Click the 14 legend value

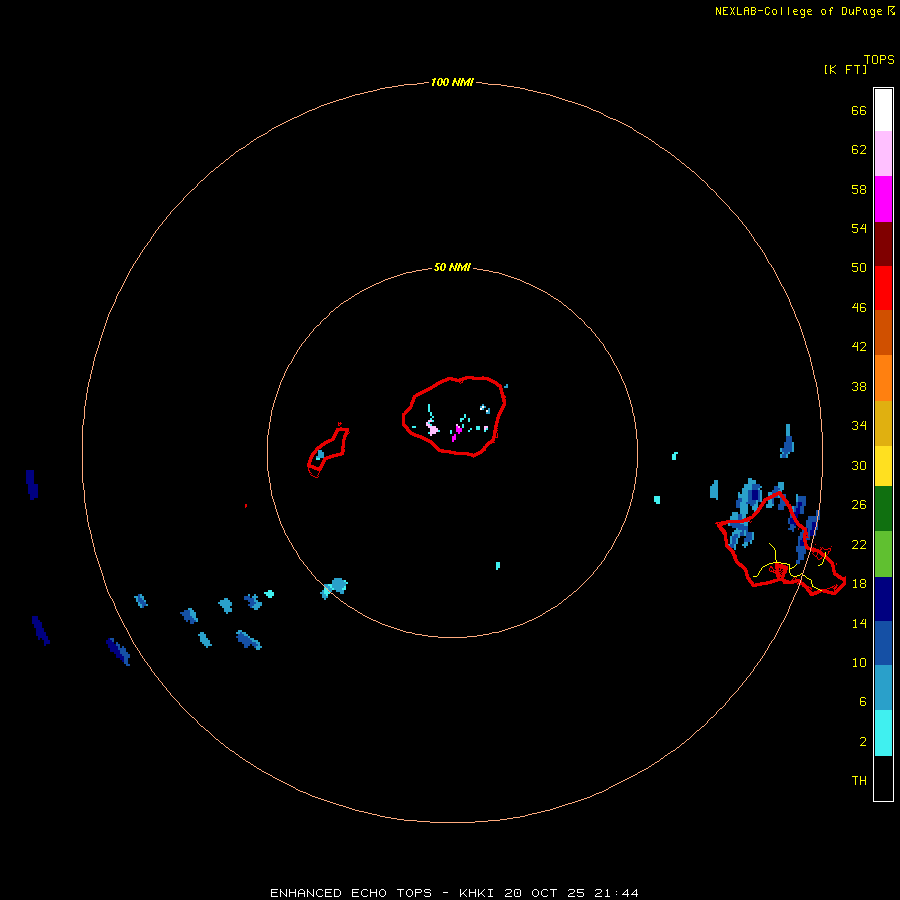pos(859,623)
